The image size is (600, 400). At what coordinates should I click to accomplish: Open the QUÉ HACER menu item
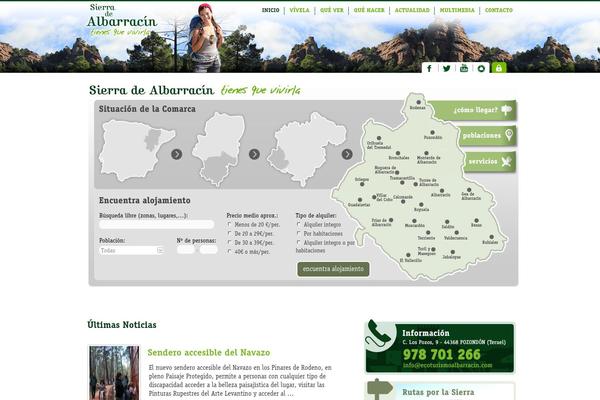coord(369,10)
